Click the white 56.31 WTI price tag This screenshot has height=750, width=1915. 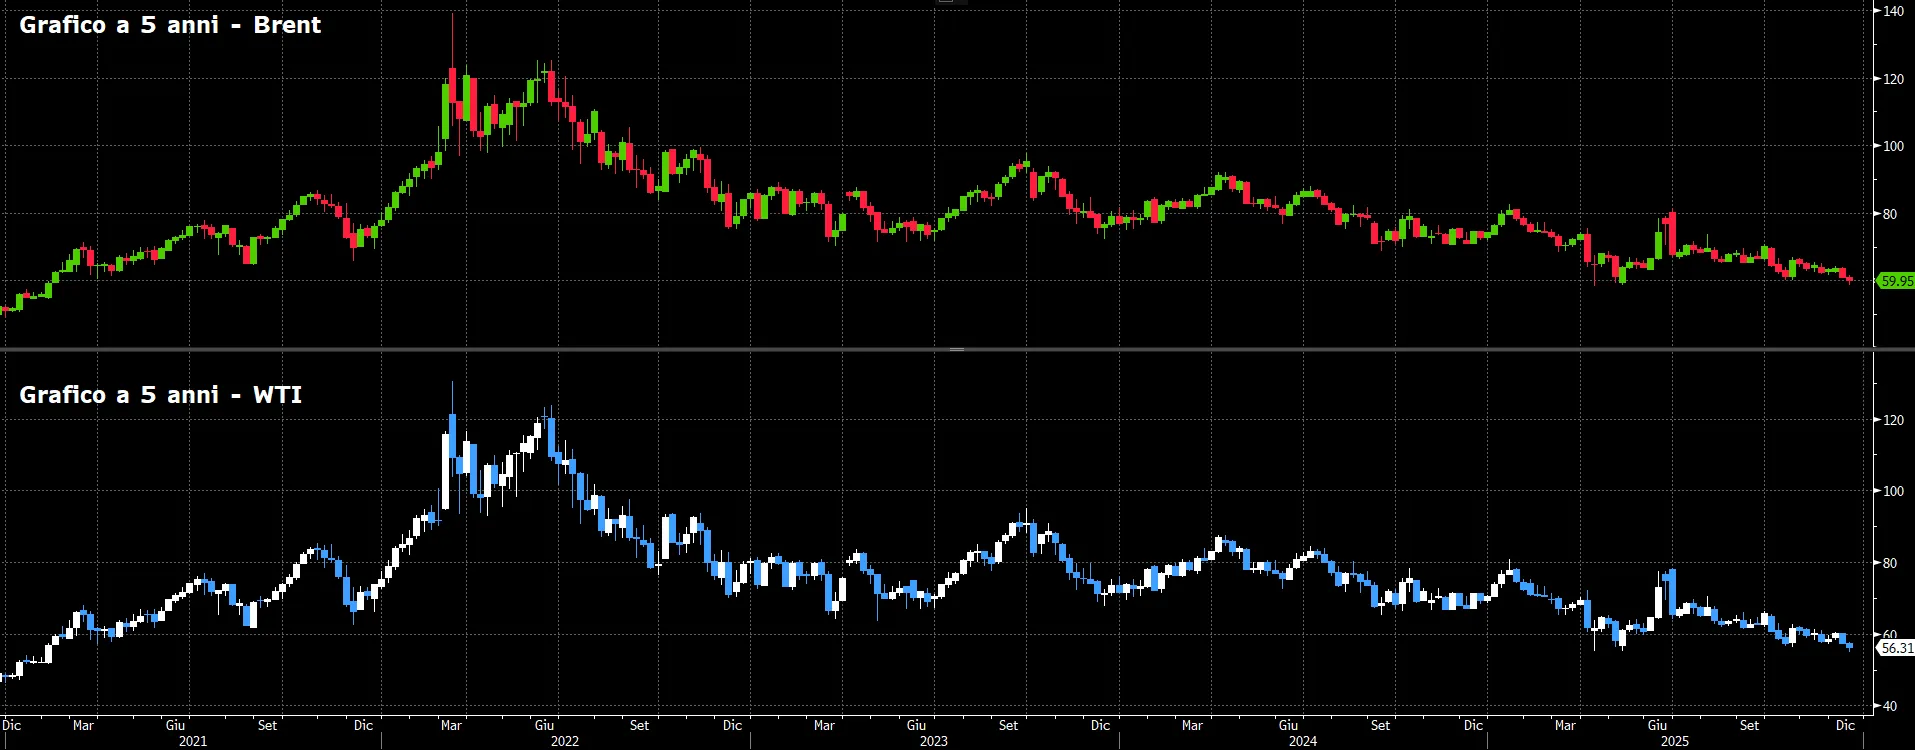[1896, 648]
